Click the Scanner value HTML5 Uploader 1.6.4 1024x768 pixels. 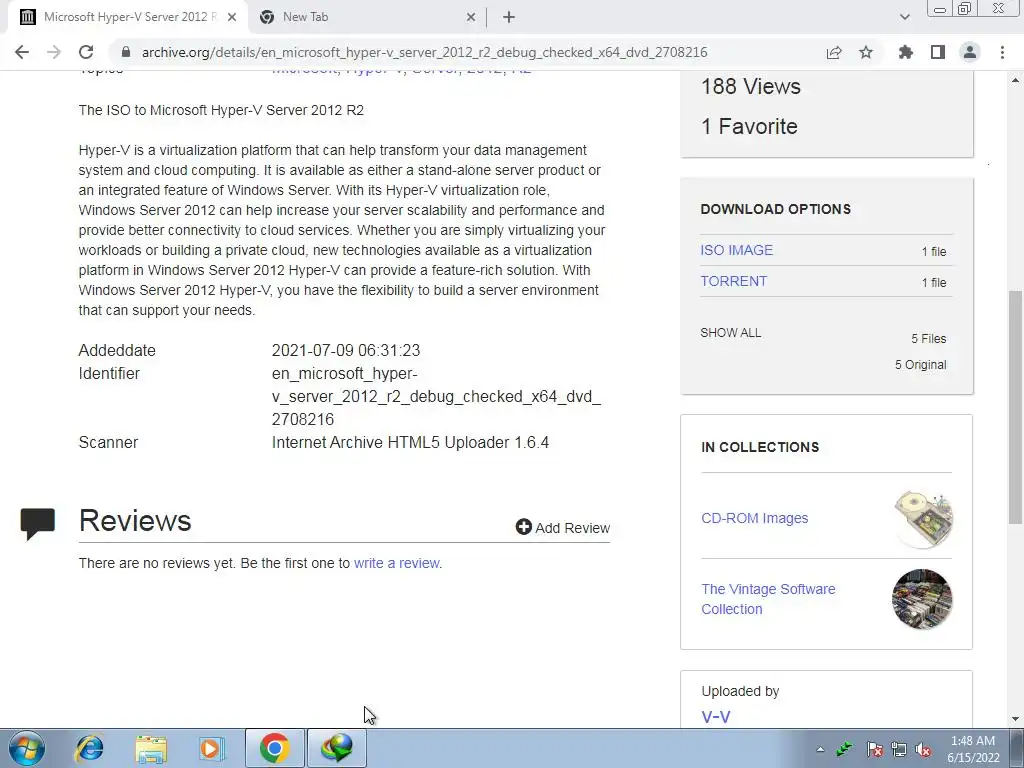410,442
